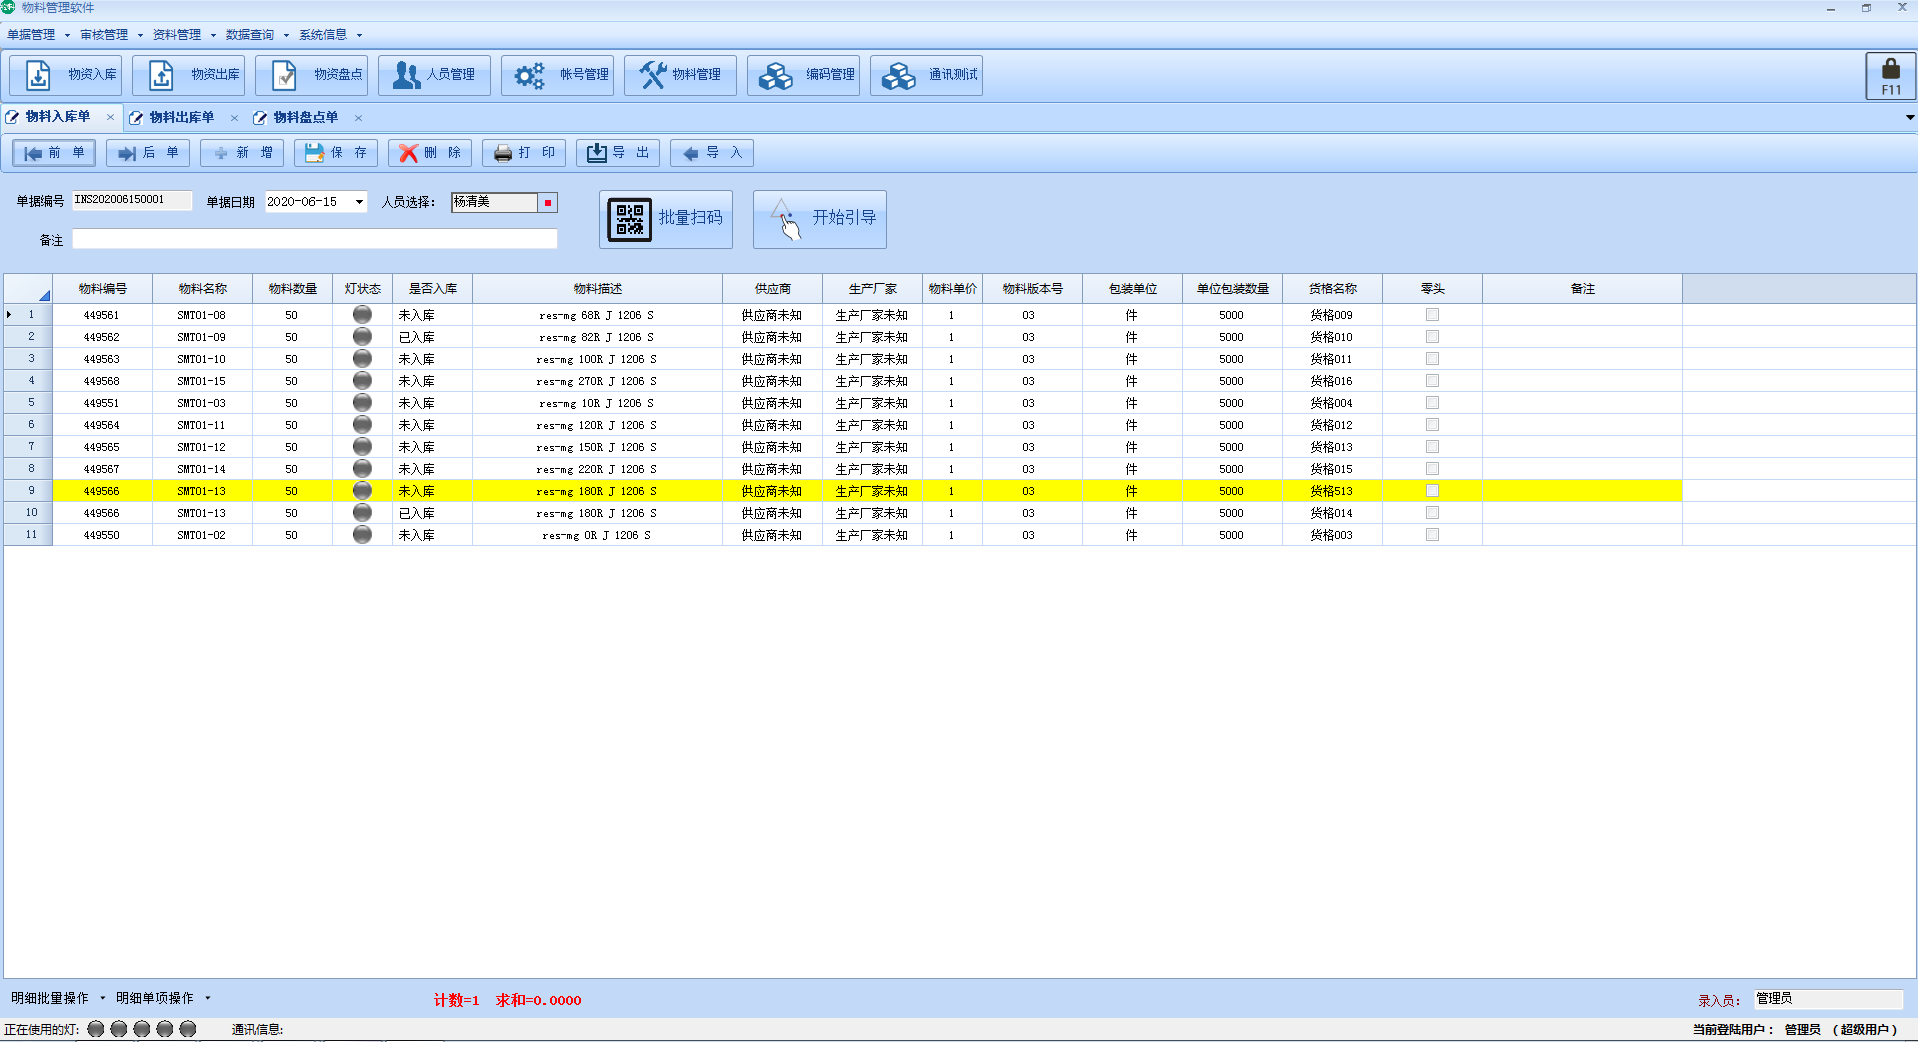This screenshot has width=1918, height=1042.
Task: Toggle the 零头 checkbox in row 11
Action: click(x=1432, y=535)
